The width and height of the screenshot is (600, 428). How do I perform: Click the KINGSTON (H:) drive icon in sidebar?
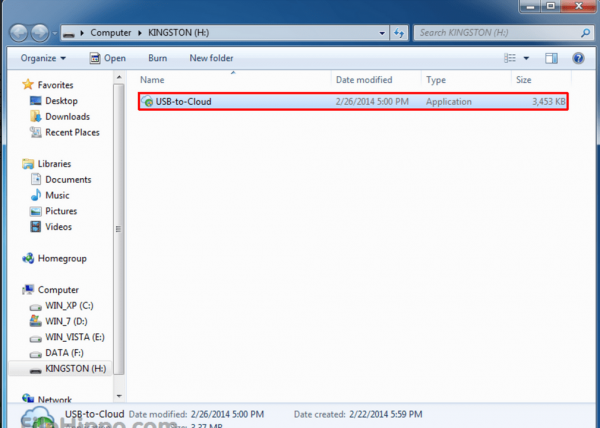[x=36, y=371]
